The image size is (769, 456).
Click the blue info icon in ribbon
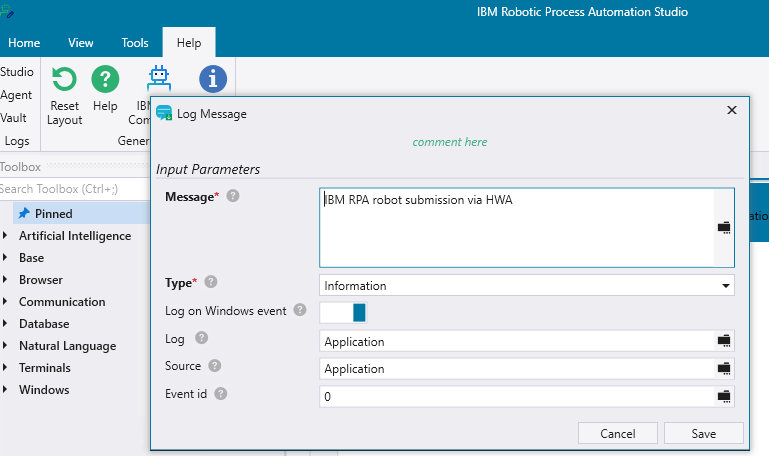[212, 79]
